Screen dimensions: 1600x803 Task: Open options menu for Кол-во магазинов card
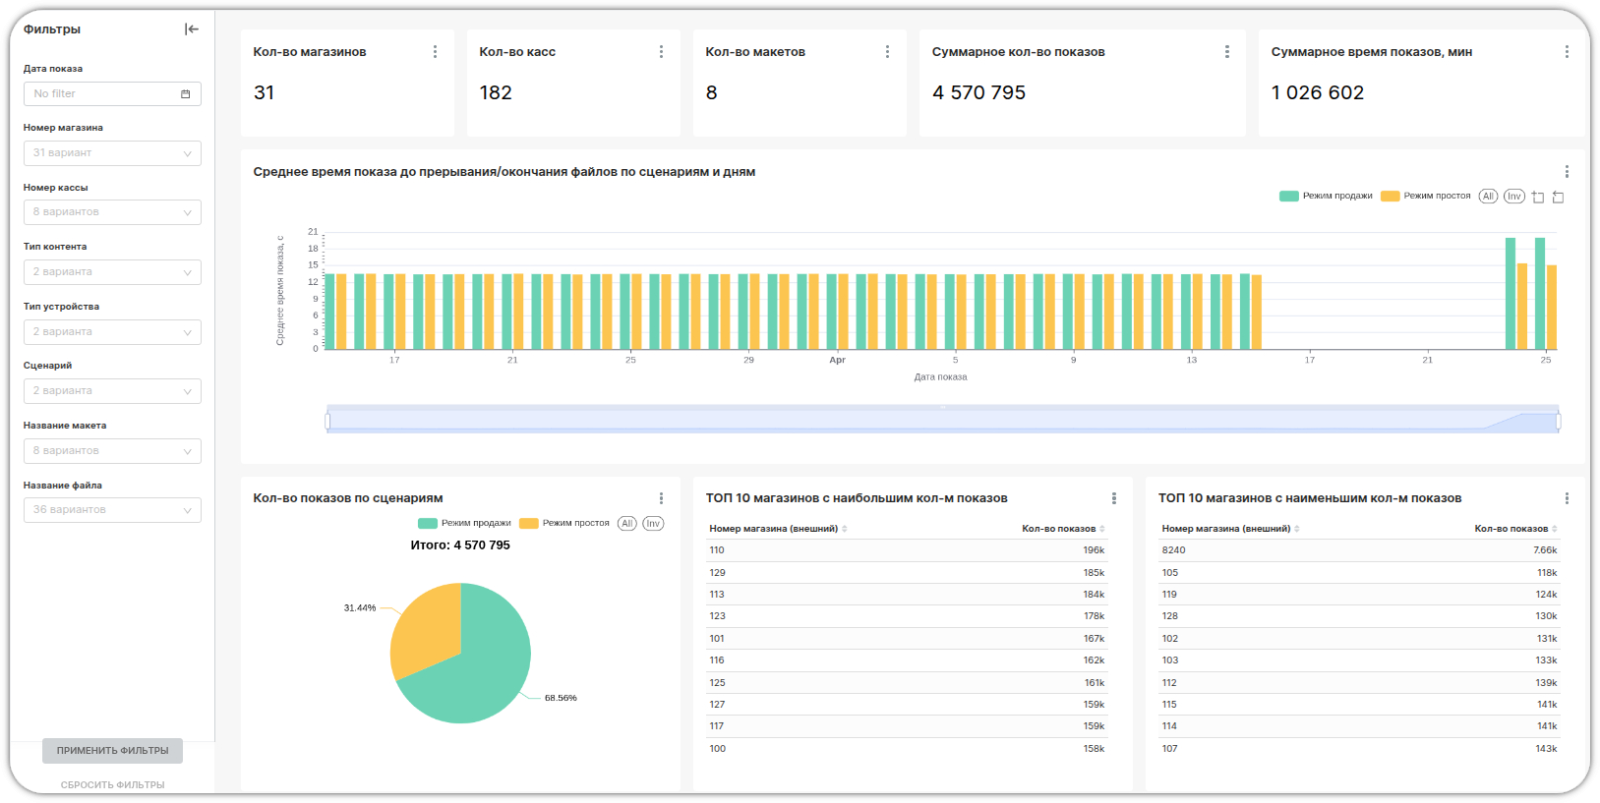point(435,52)
